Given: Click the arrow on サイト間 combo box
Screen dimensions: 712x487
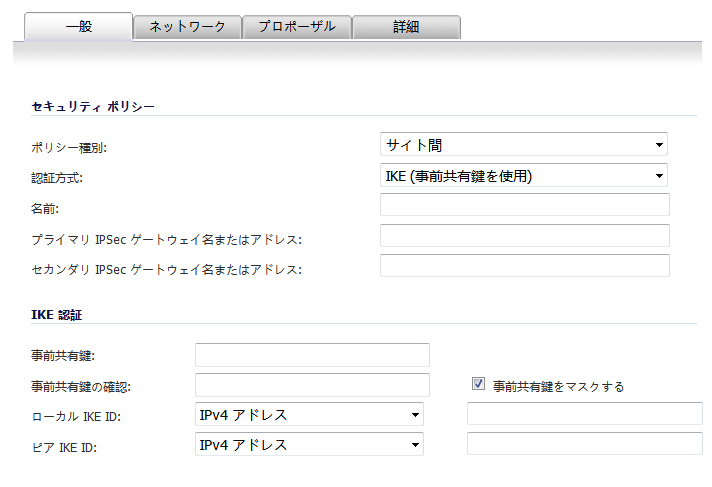Looking at the screenshot, I should 659,145.
